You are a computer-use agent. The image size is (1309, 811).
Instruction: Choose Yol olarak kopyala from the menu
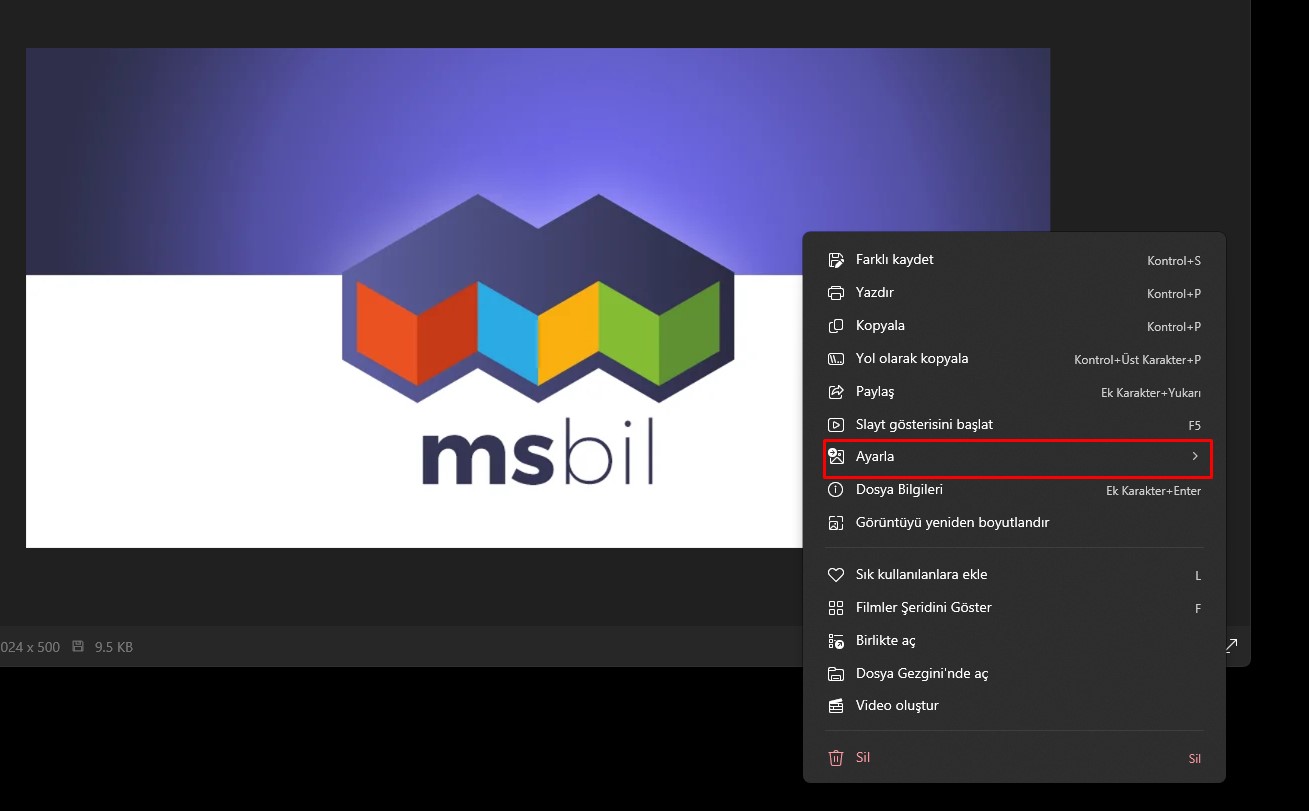1015,359
